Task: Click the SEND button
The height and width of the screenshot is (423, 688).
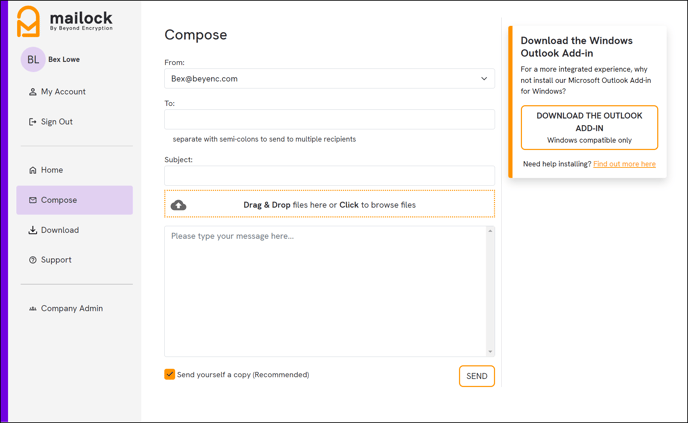Action: point(477,376)
